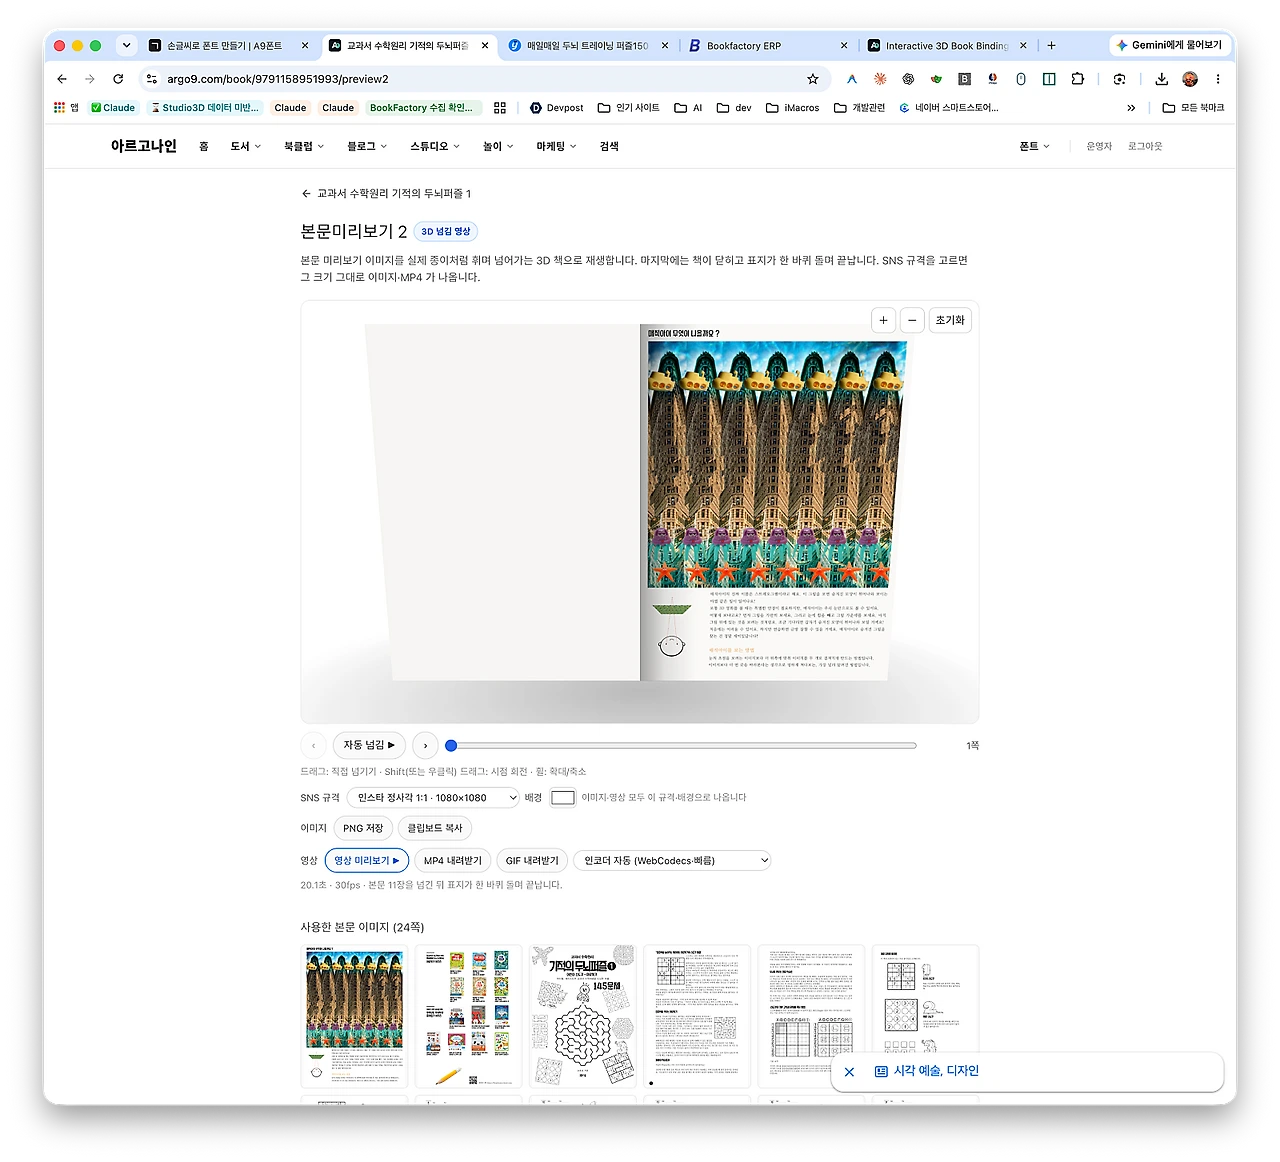Play the 영상 미리보기 video preview
This screenshot has width=1280, height=1162.
367,860
